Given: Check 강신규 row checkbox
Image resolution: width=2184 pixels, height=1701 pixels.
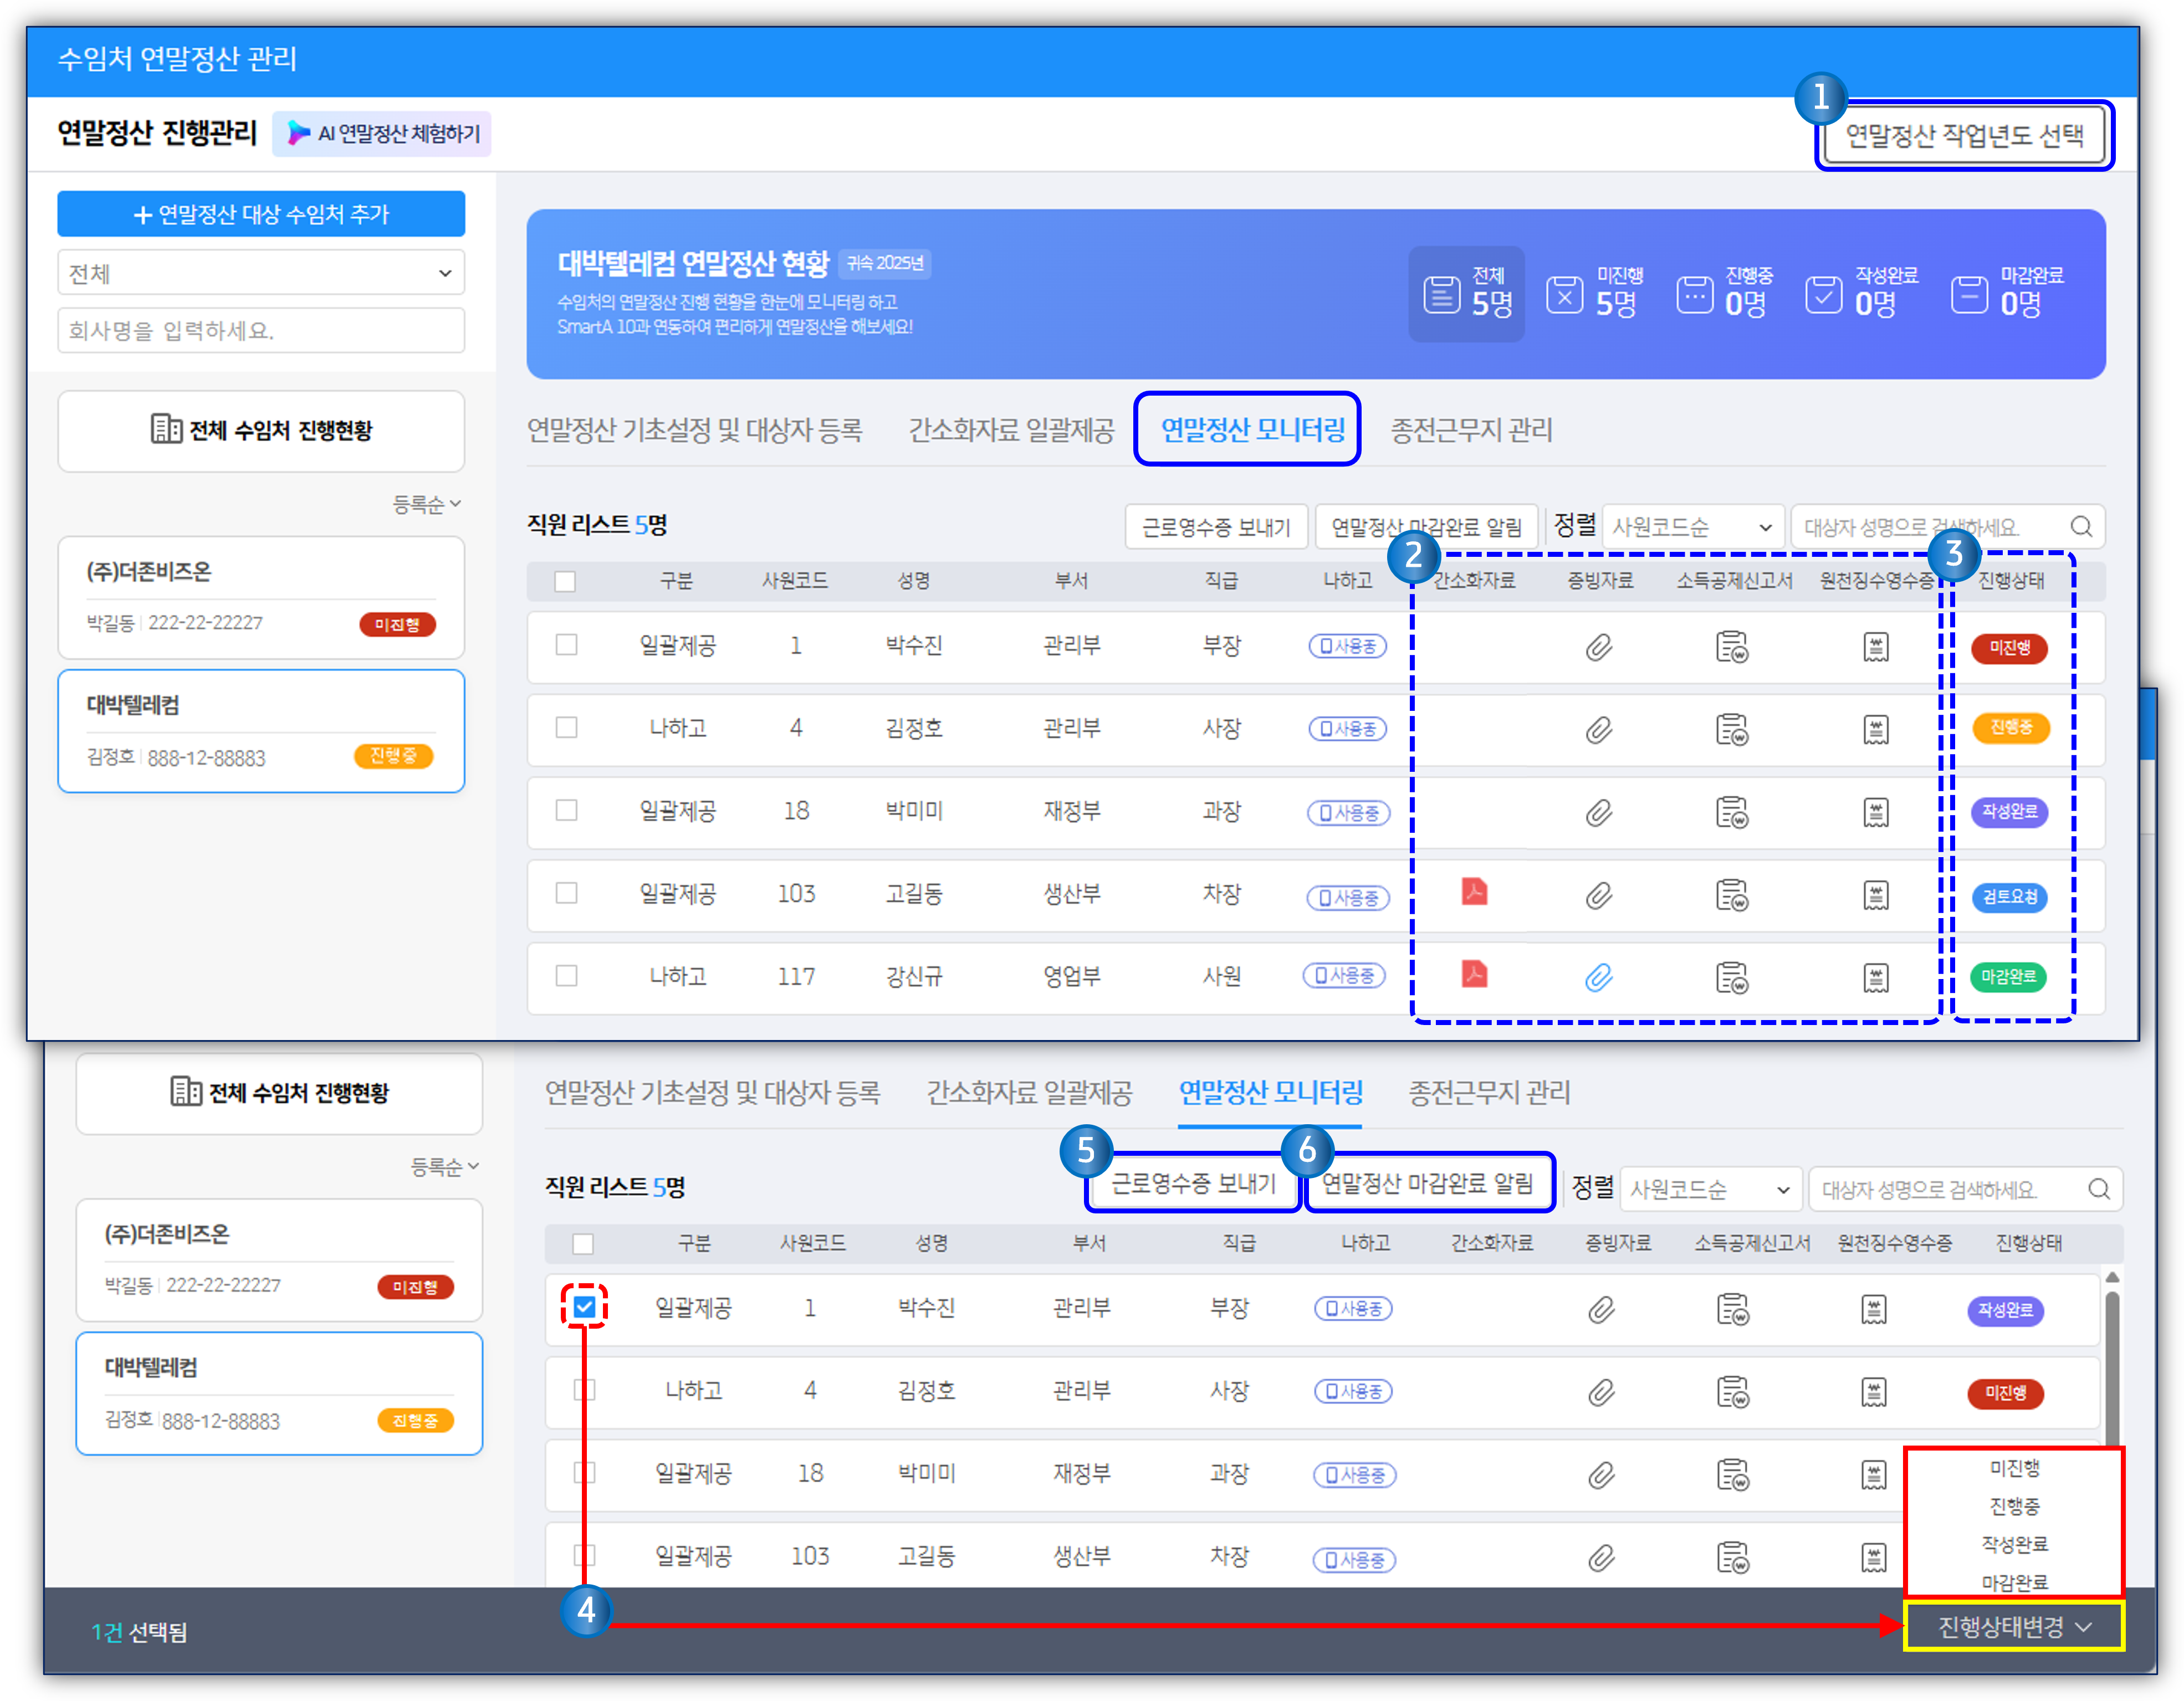Looking at the screenshot, I should tap(567, 975).
